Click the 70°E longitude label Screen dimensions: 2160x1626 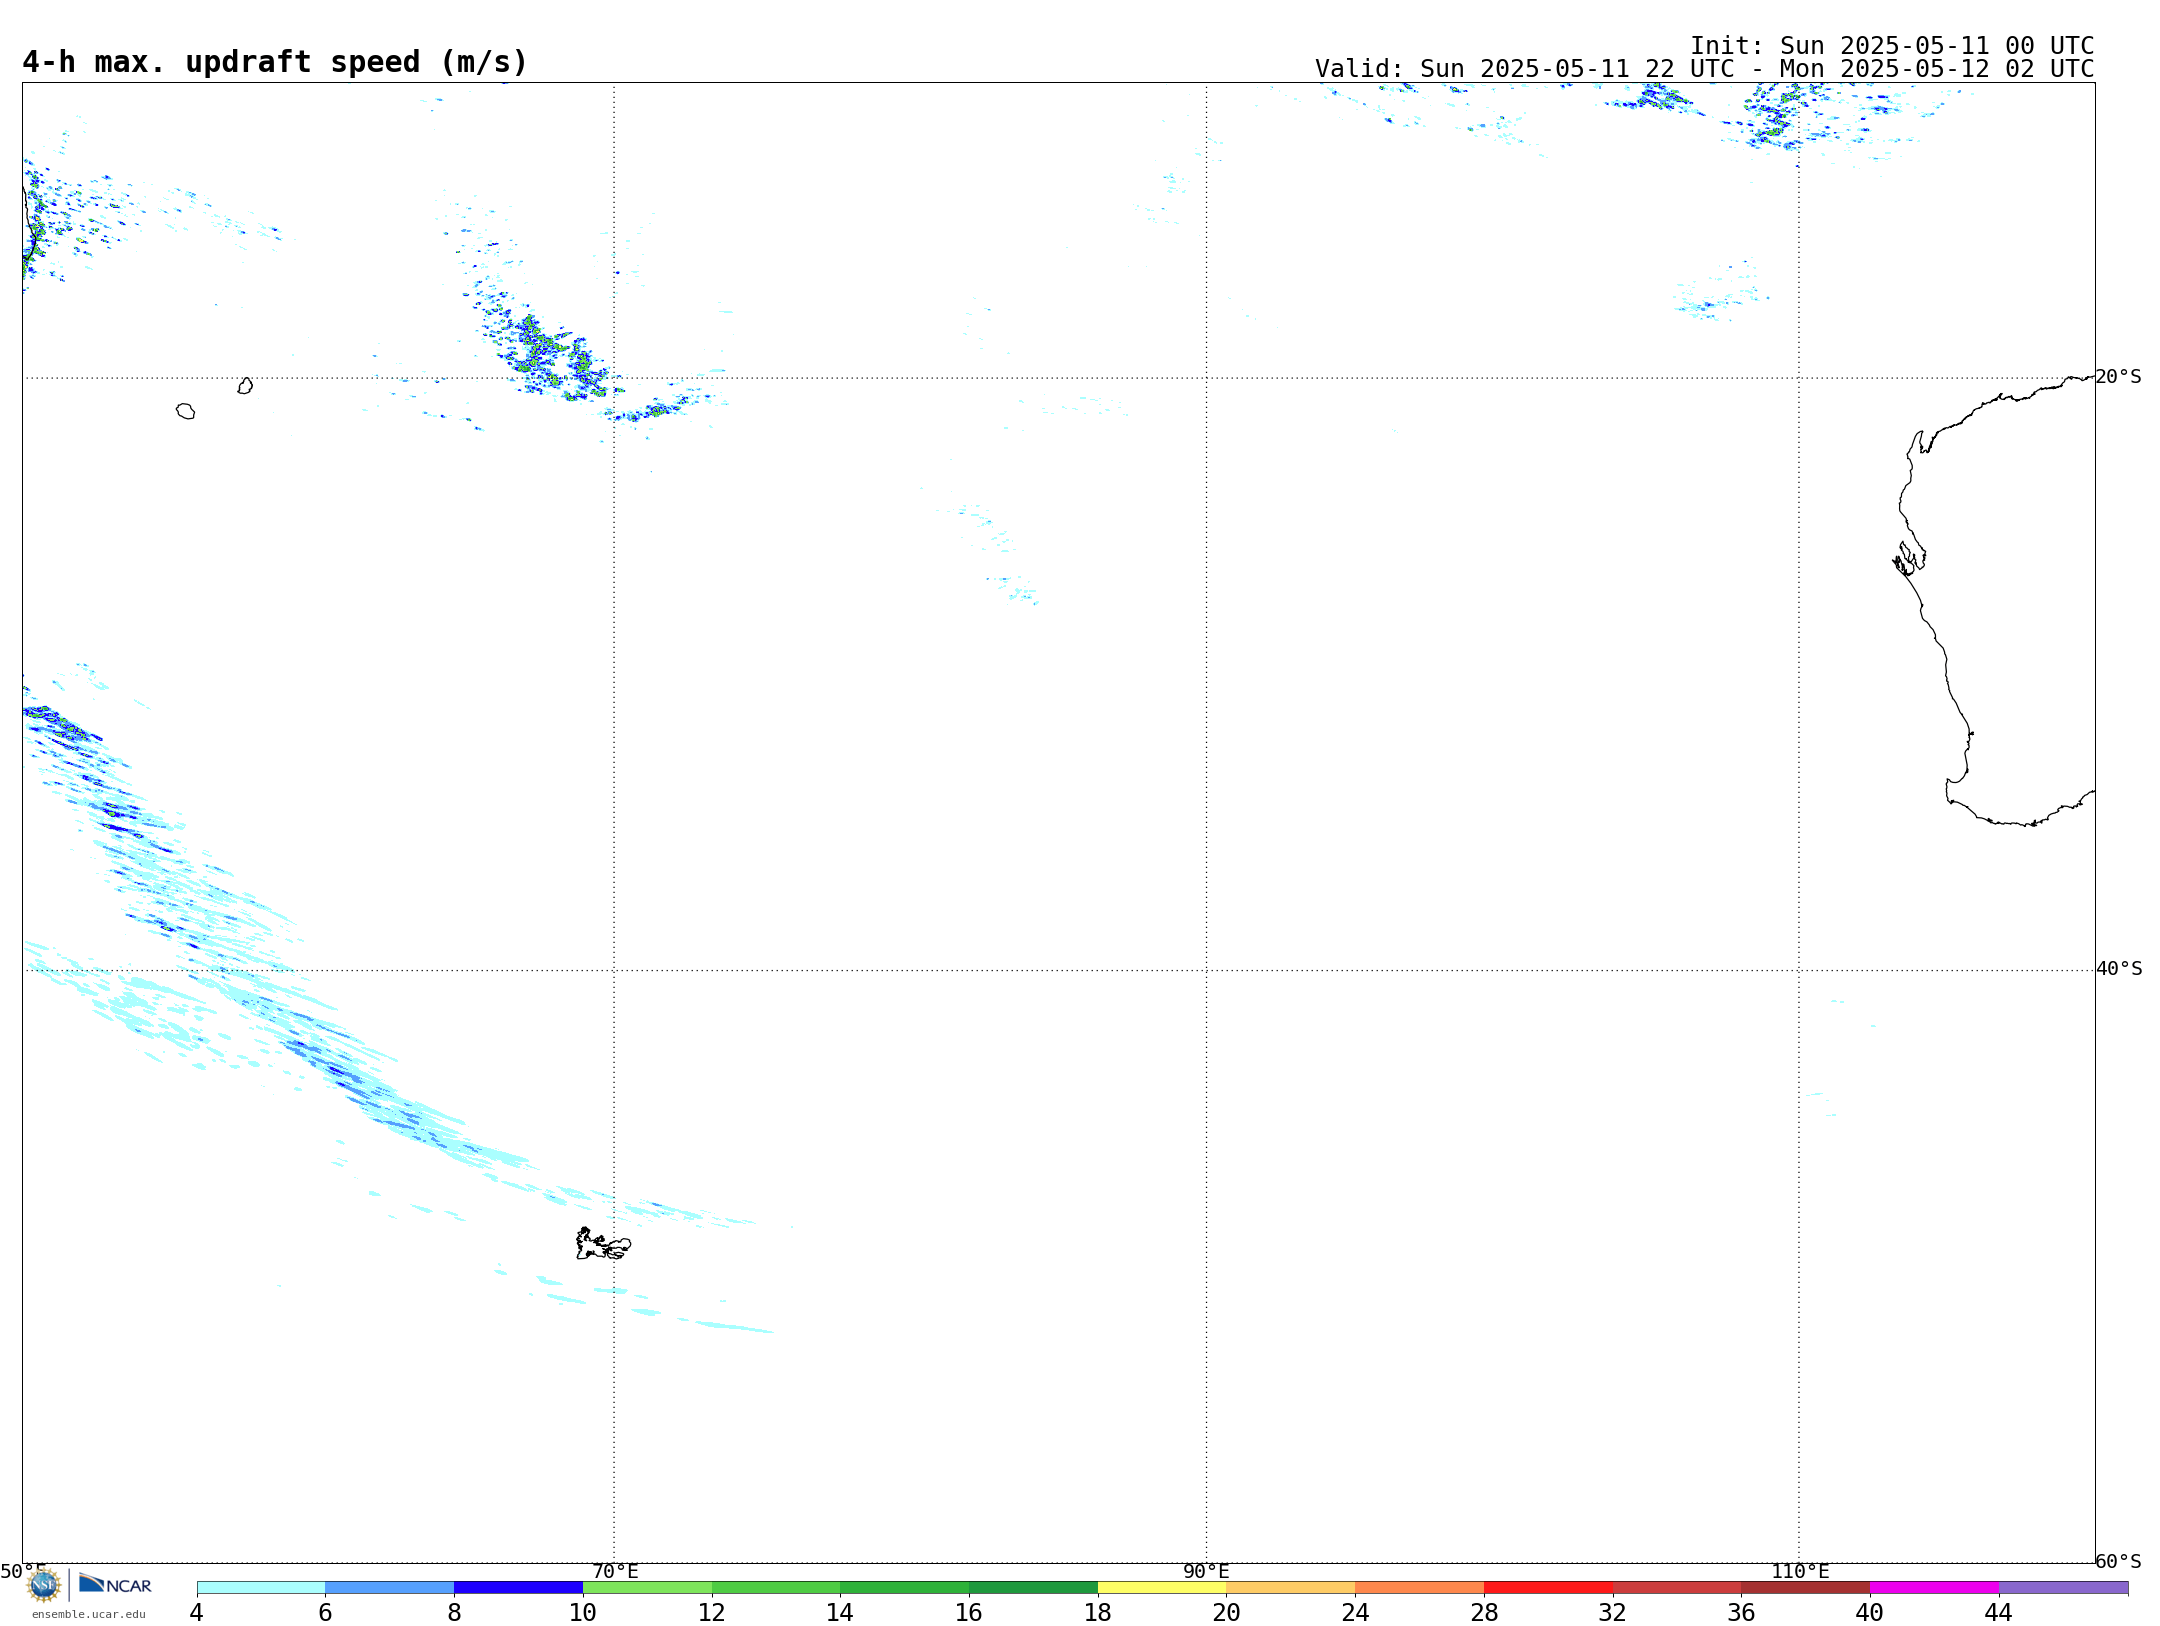[615, 1571]
